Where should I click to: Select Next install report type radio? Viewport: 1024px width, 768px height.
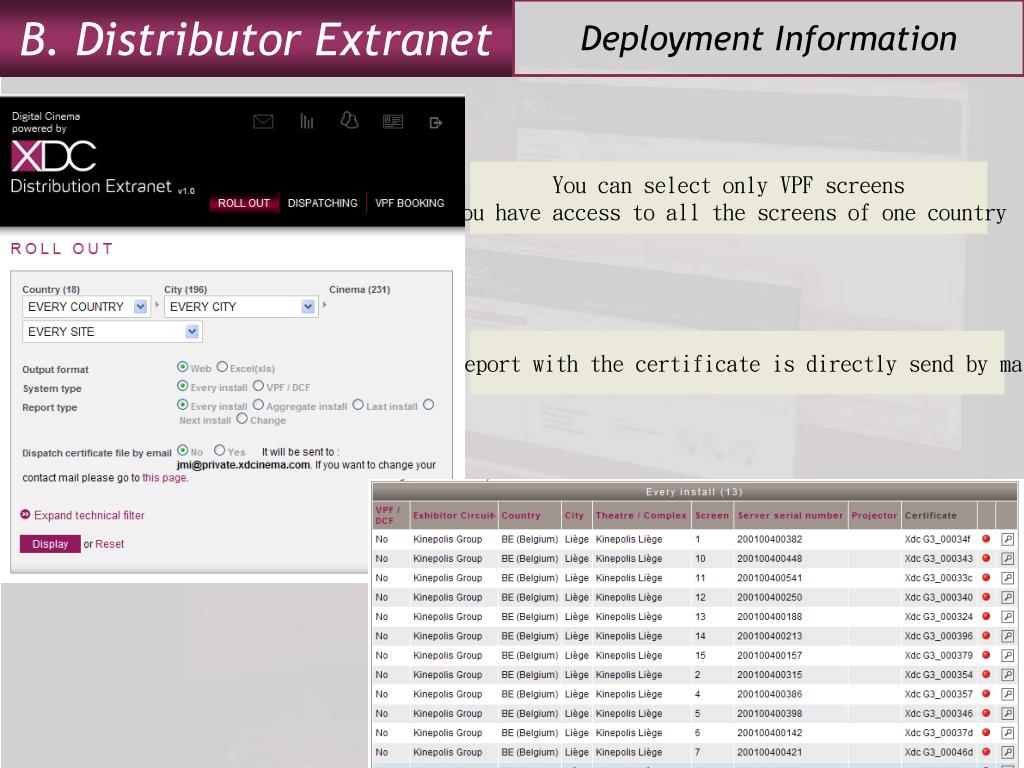[x=428, y=405]
